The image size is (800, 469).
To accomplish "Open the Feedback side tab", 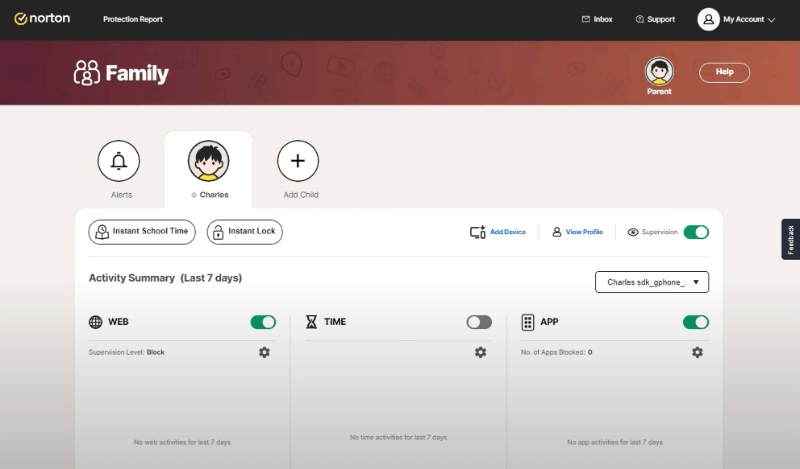I will point(790,239).
